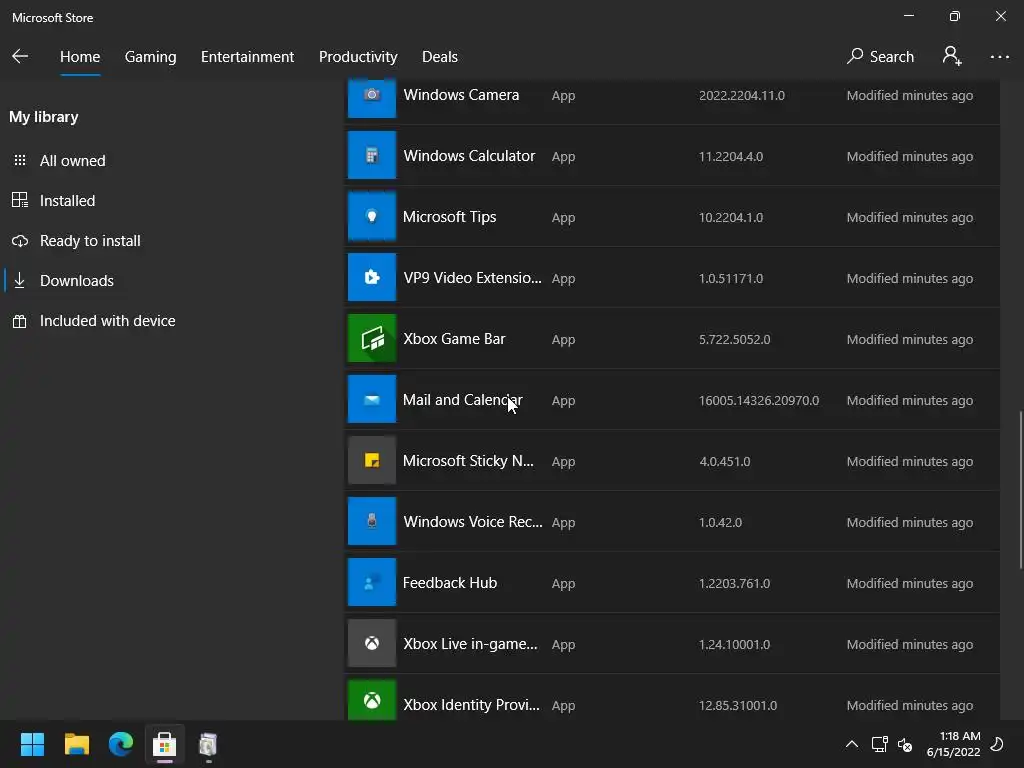The width and height of the screenshot is (1024, 768).
Task: Click the Microsoft Sticky Notes icon
Action: tap(372, 460)
